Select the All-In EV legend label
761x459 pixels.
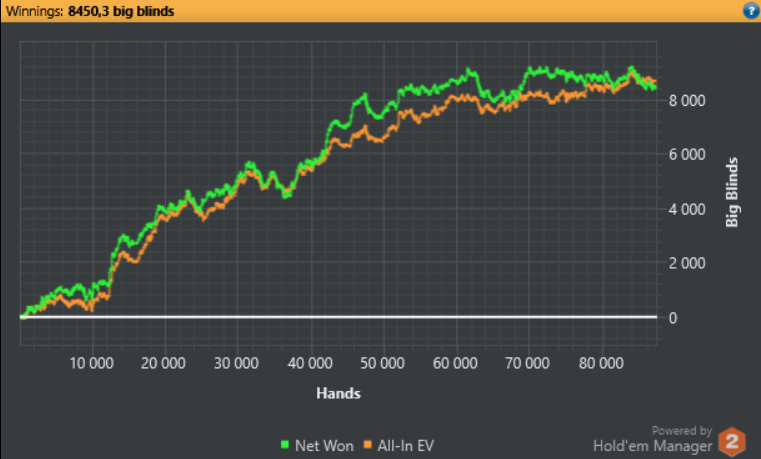[405, 445]
